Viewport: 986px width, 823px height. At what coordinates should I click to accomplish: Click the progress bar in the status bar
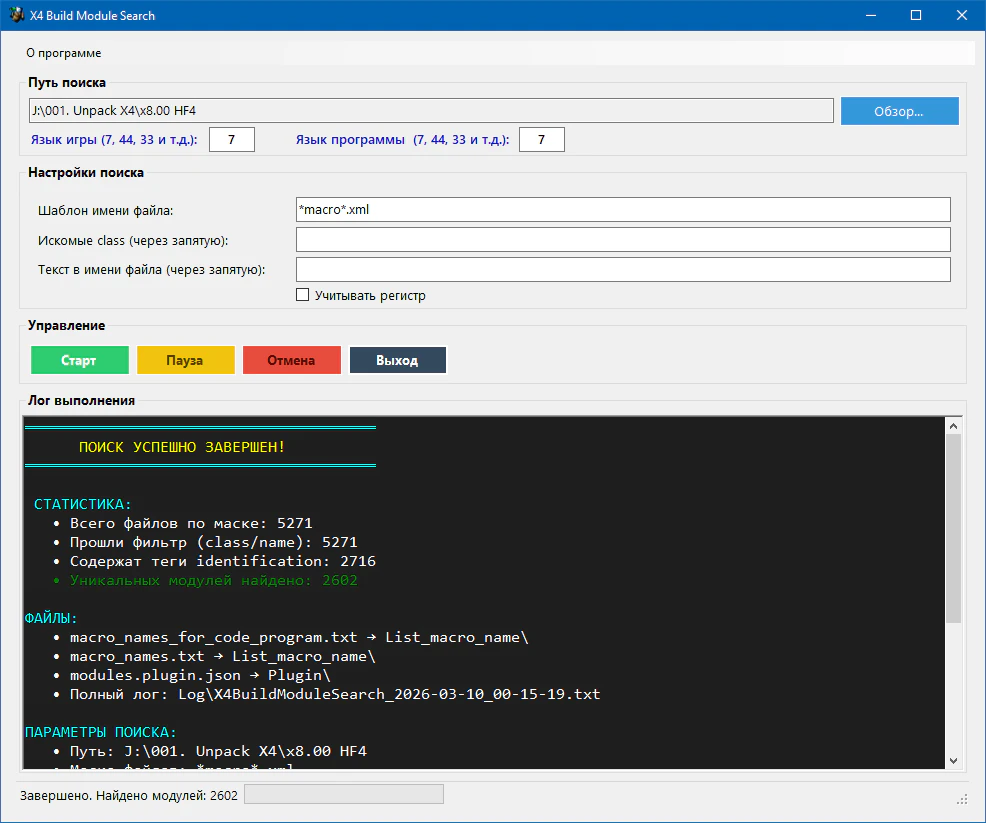(344, 795)
